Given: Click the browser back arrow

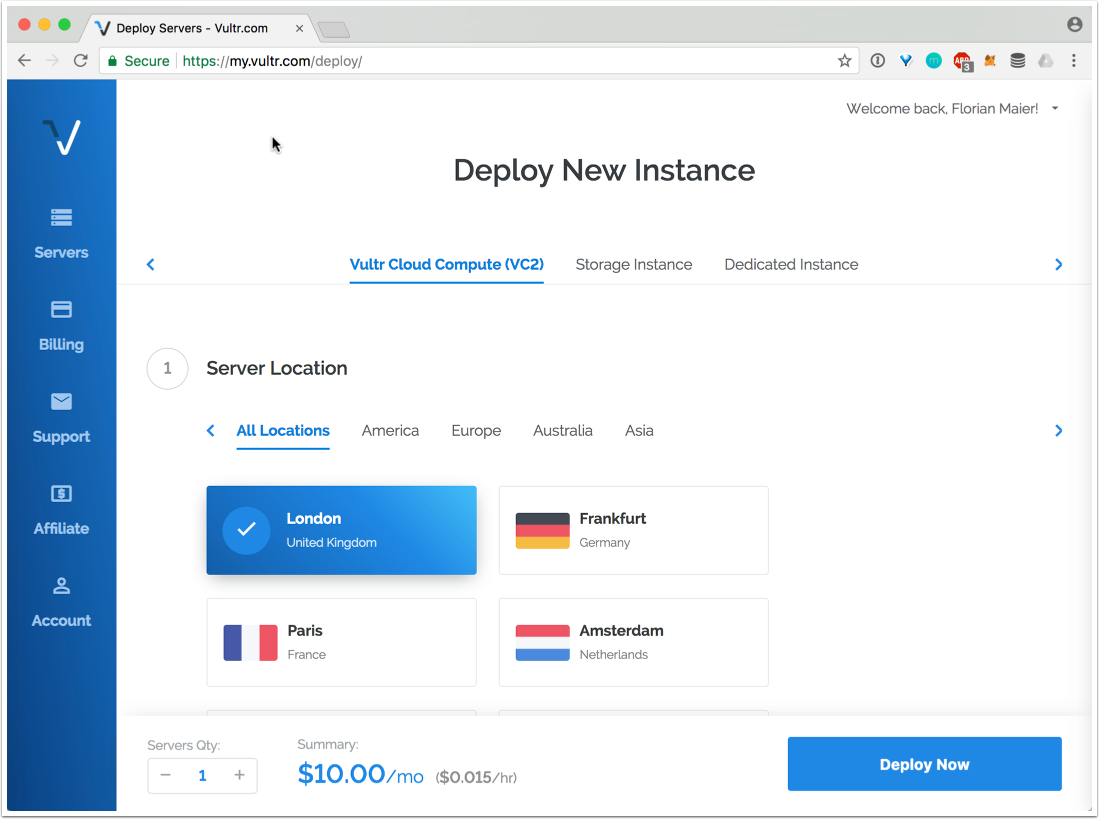Looking at the screenshot, I should click(x=25, y=61).
